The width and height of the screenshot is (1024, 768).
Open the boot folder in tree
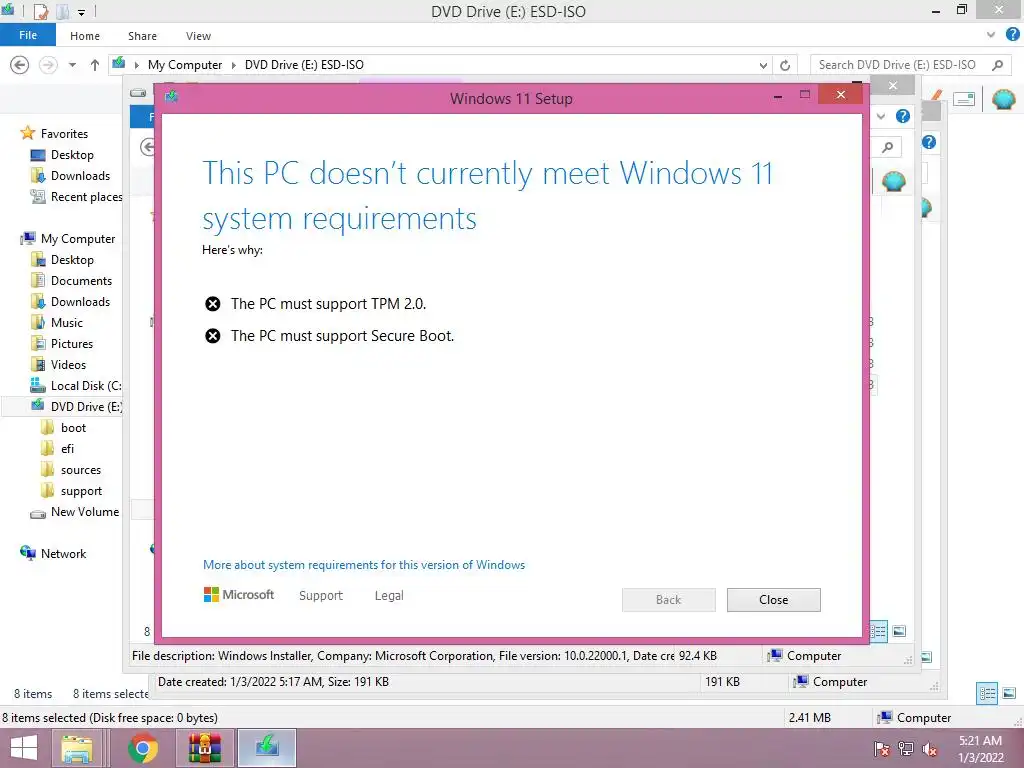73,428
